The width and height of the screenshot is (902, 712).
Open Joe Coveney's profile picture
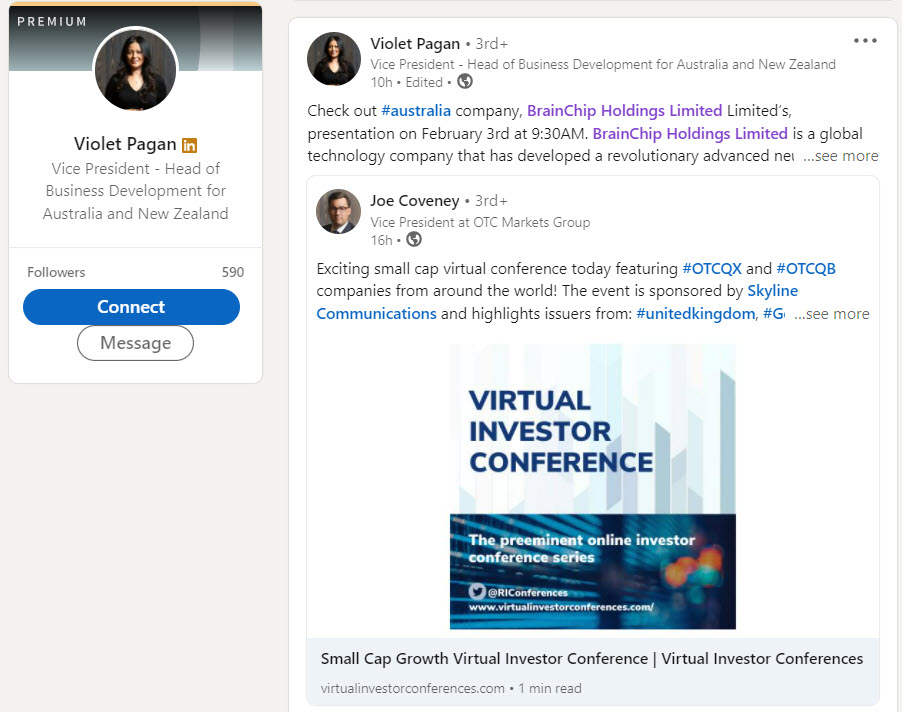[x=338, y=211]
